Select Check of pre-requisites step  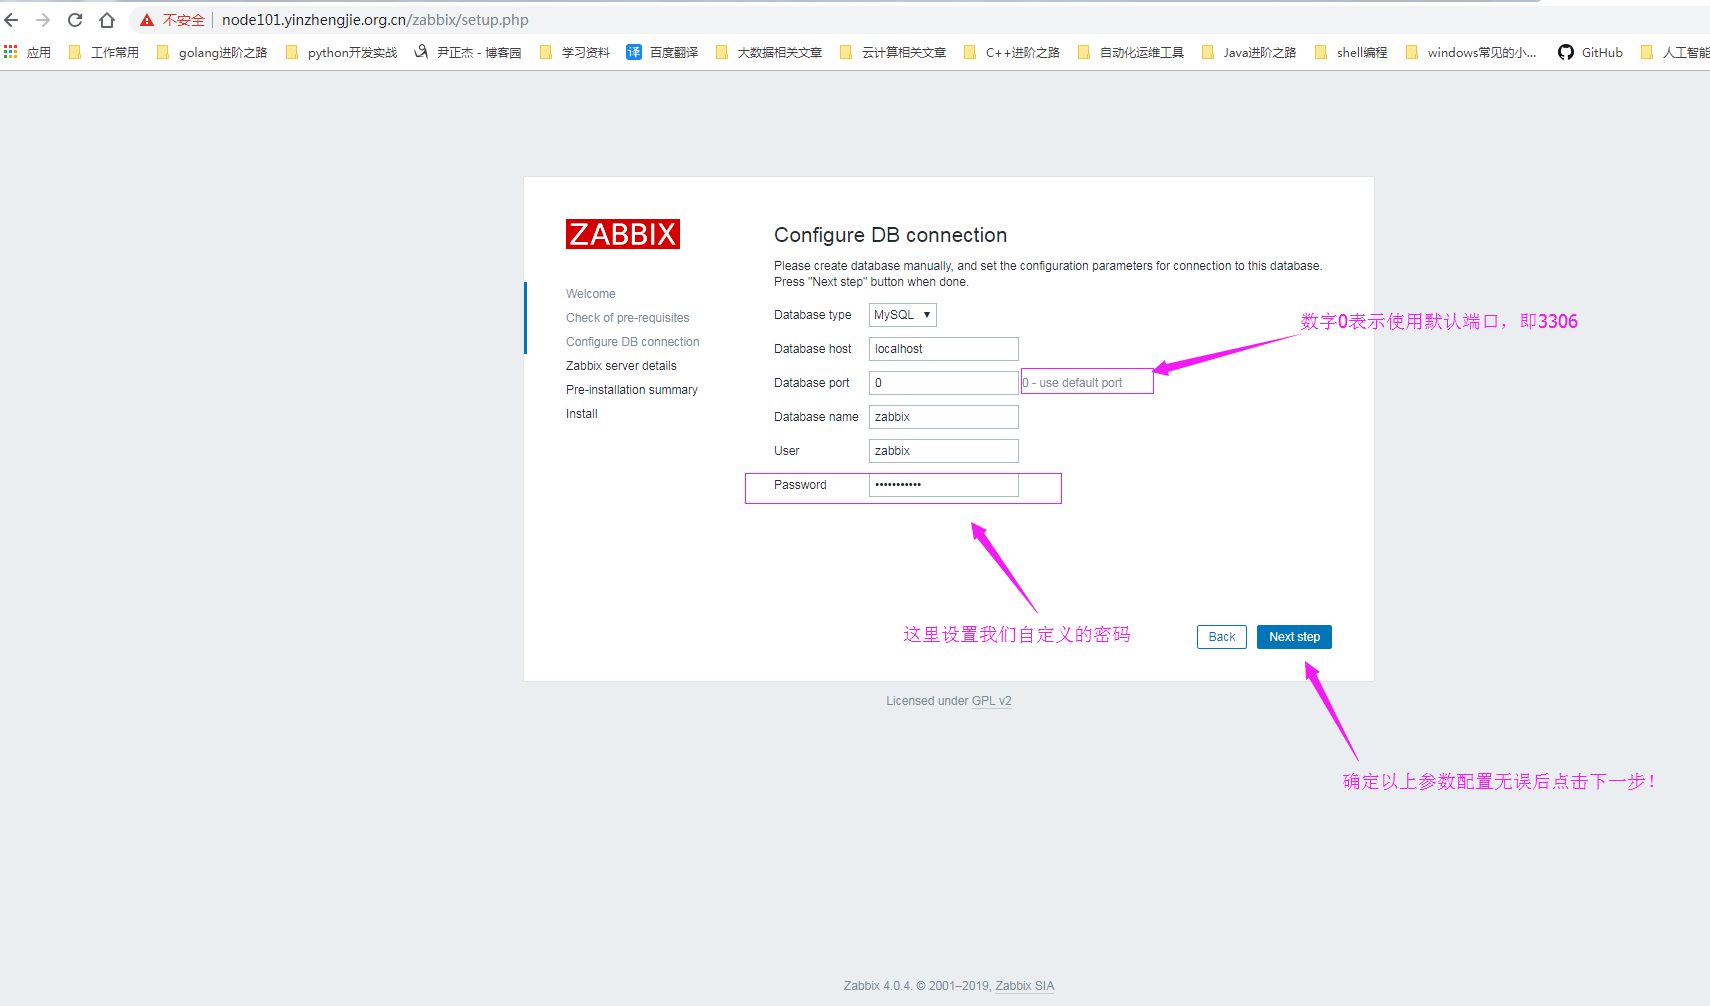coord(628,318)
